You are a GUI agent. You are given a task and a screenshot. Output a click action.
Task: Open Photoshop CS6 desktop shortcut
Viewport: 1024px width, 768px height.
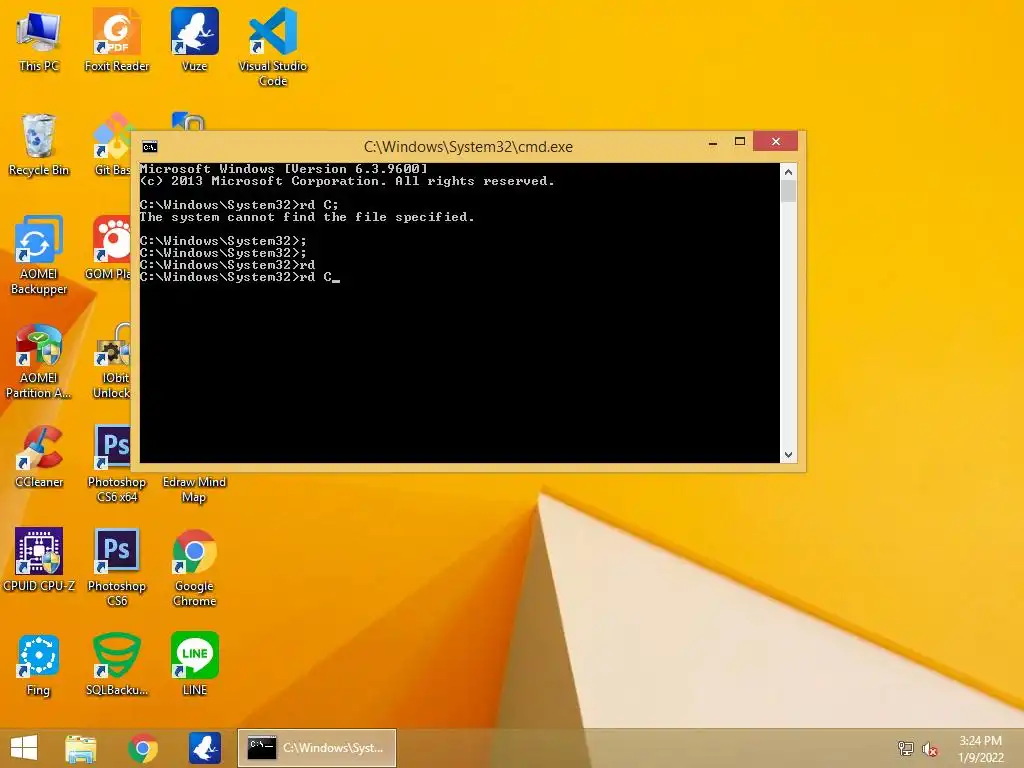pyautogui.click(x=116, y=568)
